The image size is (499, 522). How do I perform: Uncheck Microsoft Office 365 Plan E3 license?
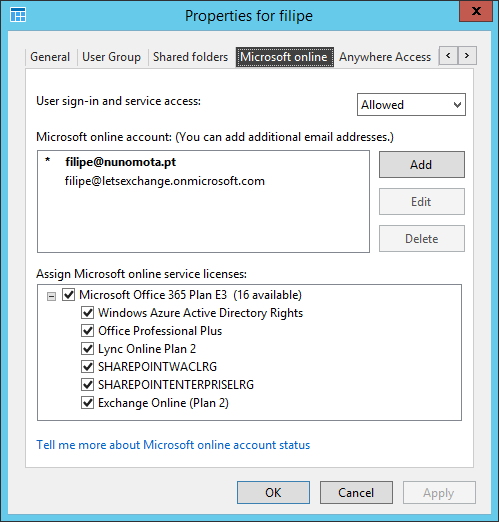point(69,295)
